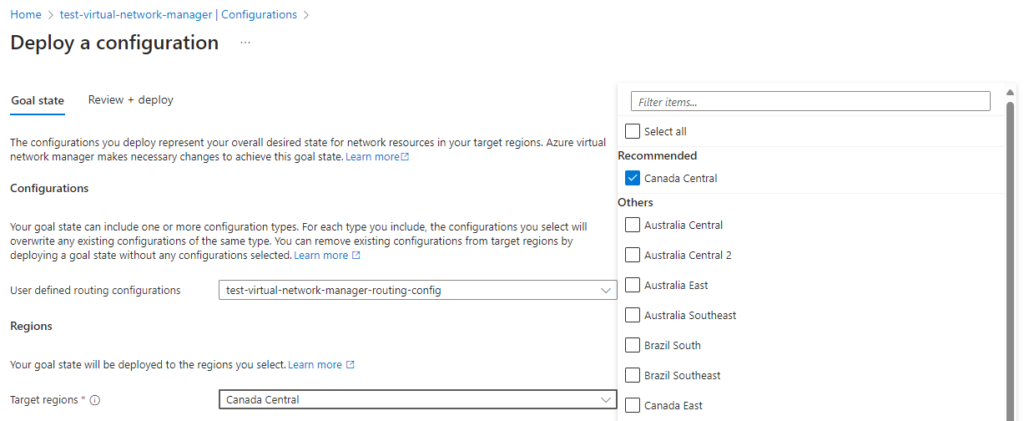1024x421 pixels.
Task: Uncheck the Canada Central checkbox
Action: pyautogui.click(x=632, y=178)
